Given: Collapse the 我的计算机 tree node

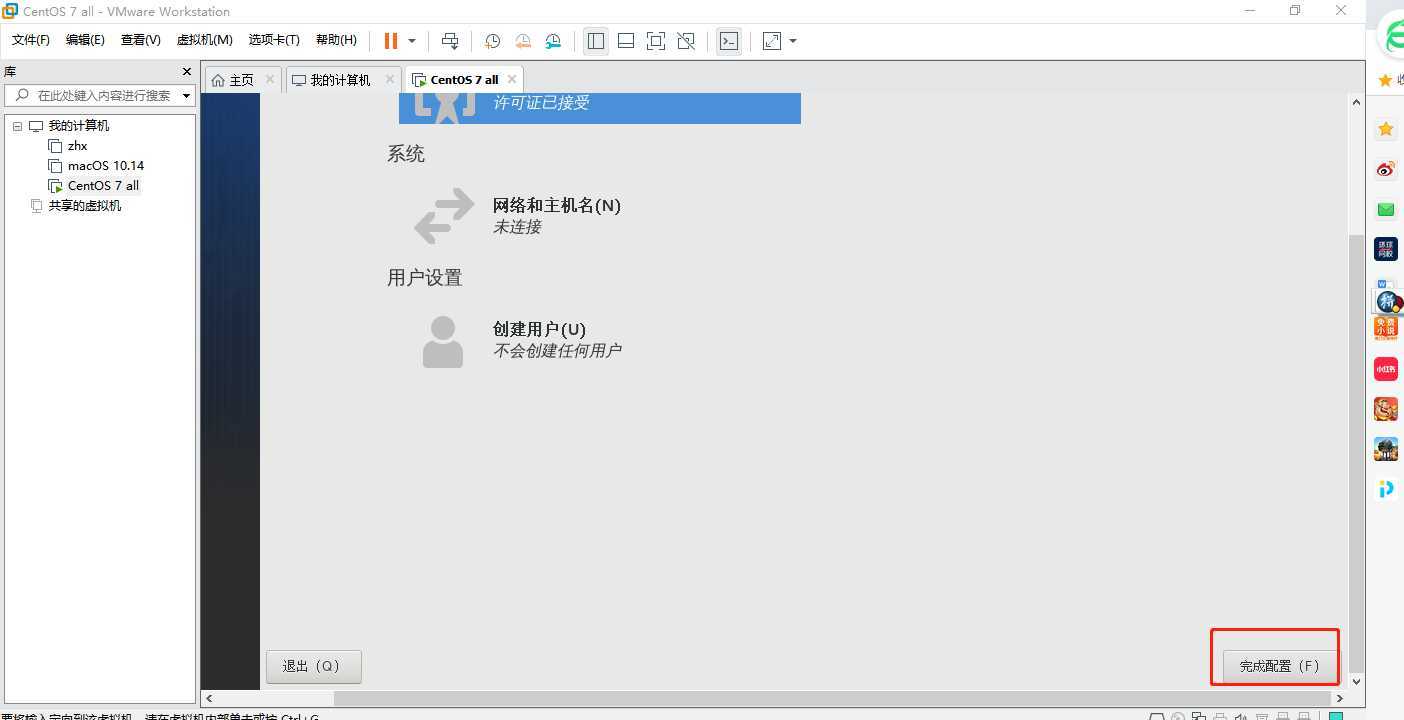Looking at the screenshot, I should pos(17,126).
